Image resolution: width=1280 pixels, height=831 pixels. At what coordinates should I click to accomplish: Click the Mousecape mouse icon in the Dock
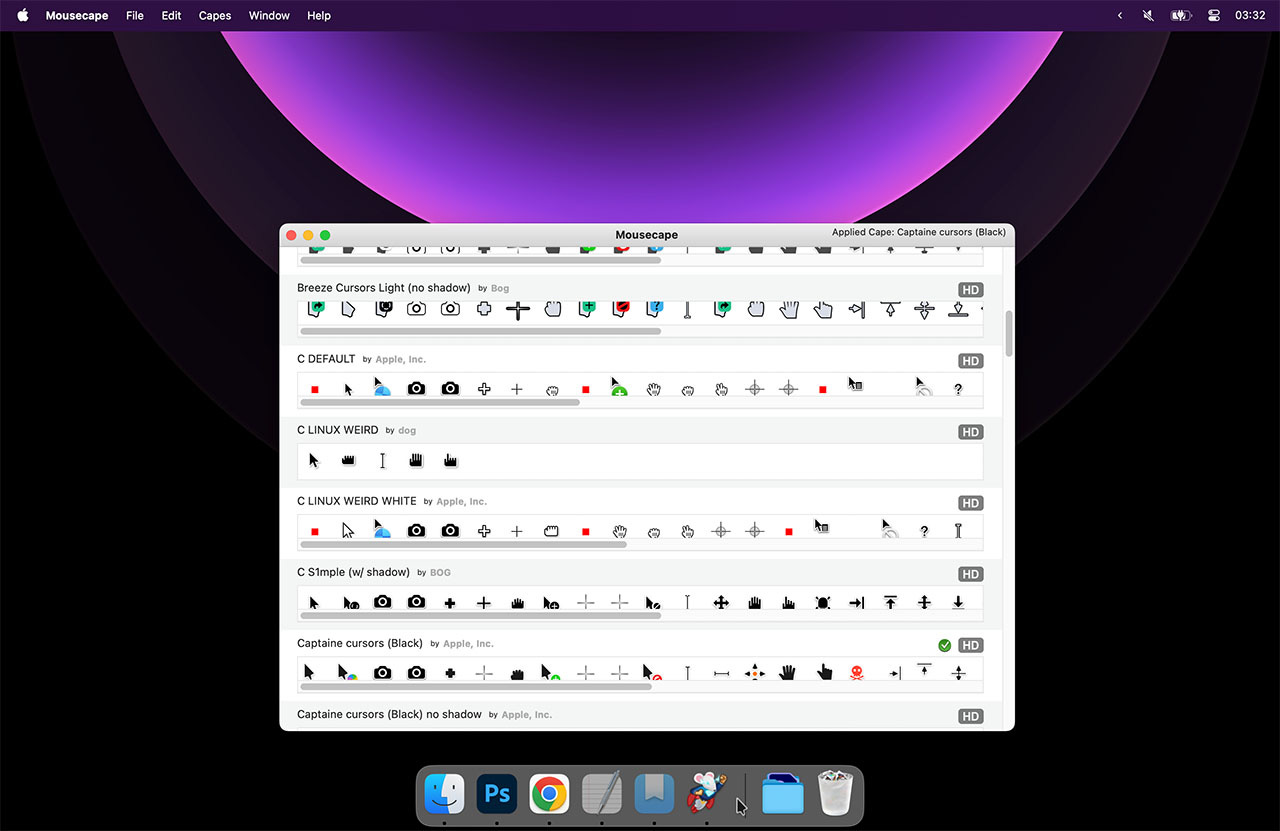coord(706,794)
